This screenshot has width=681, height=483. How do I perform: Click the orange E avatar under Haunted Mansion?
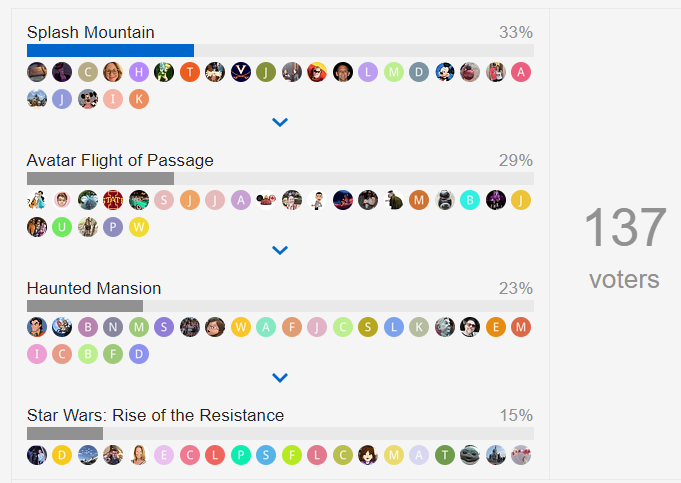point(496,327)
